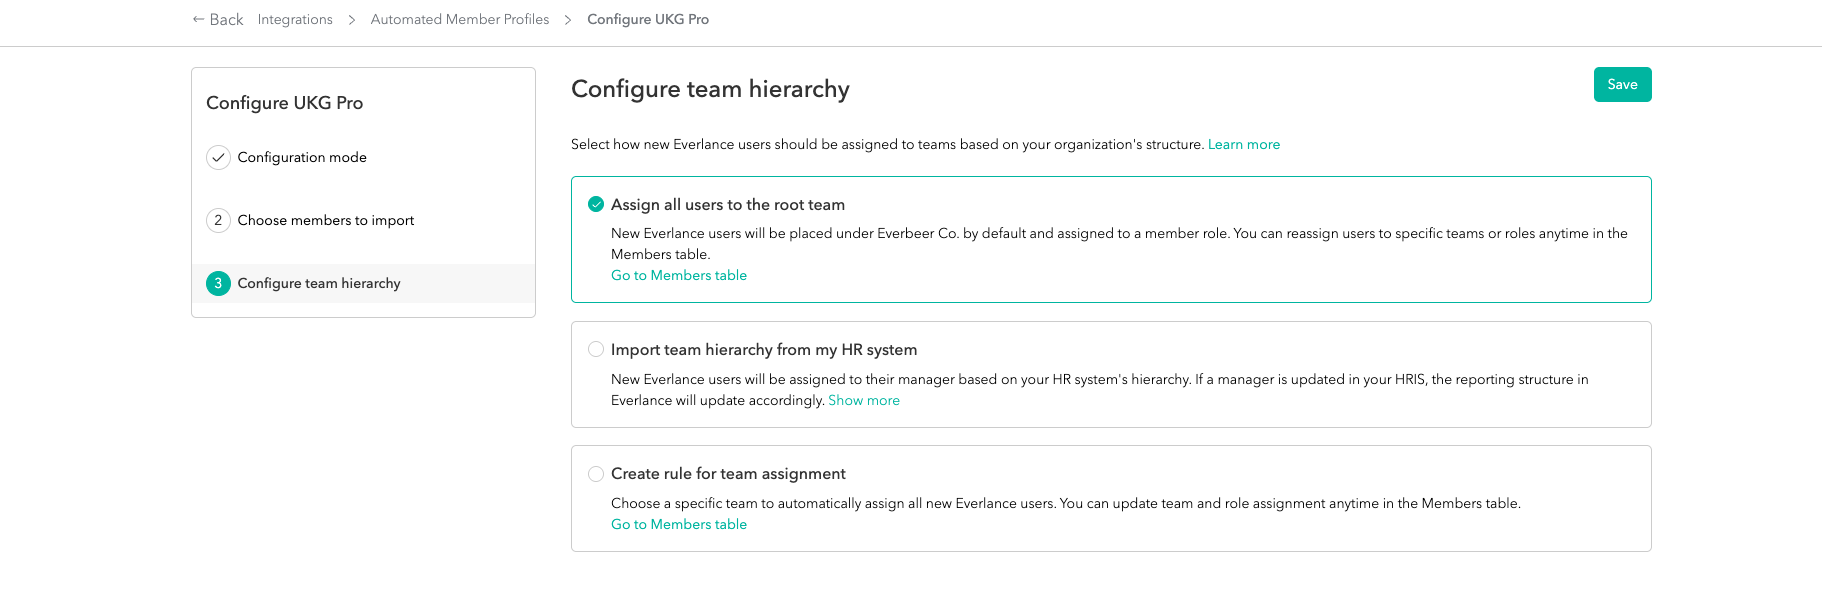Click the teal filled radio indicator on first option
The width and height of the screenshot is (1822, 616).
(x=596, y=203)
